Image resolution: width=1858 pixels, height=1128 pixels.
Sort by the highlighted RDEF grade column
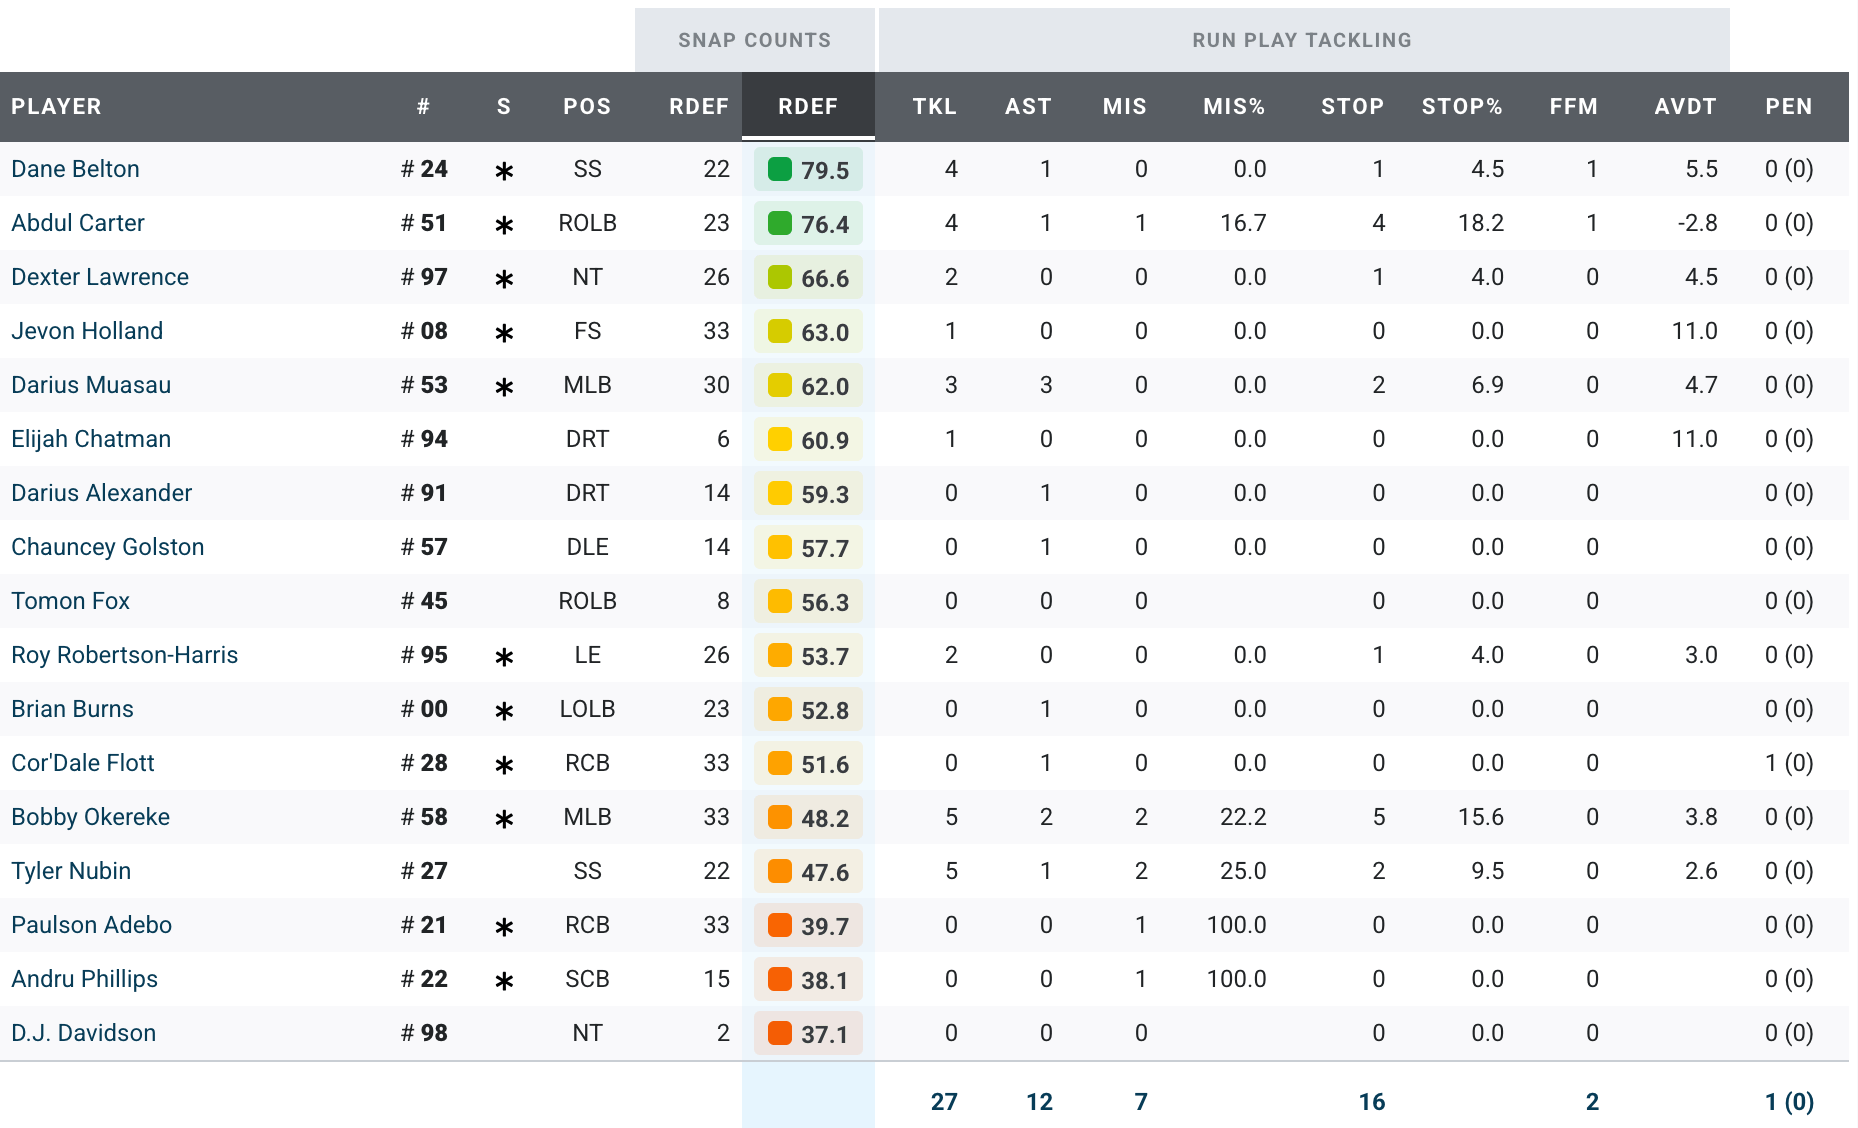pyautogui.click(x=808, y=107)
